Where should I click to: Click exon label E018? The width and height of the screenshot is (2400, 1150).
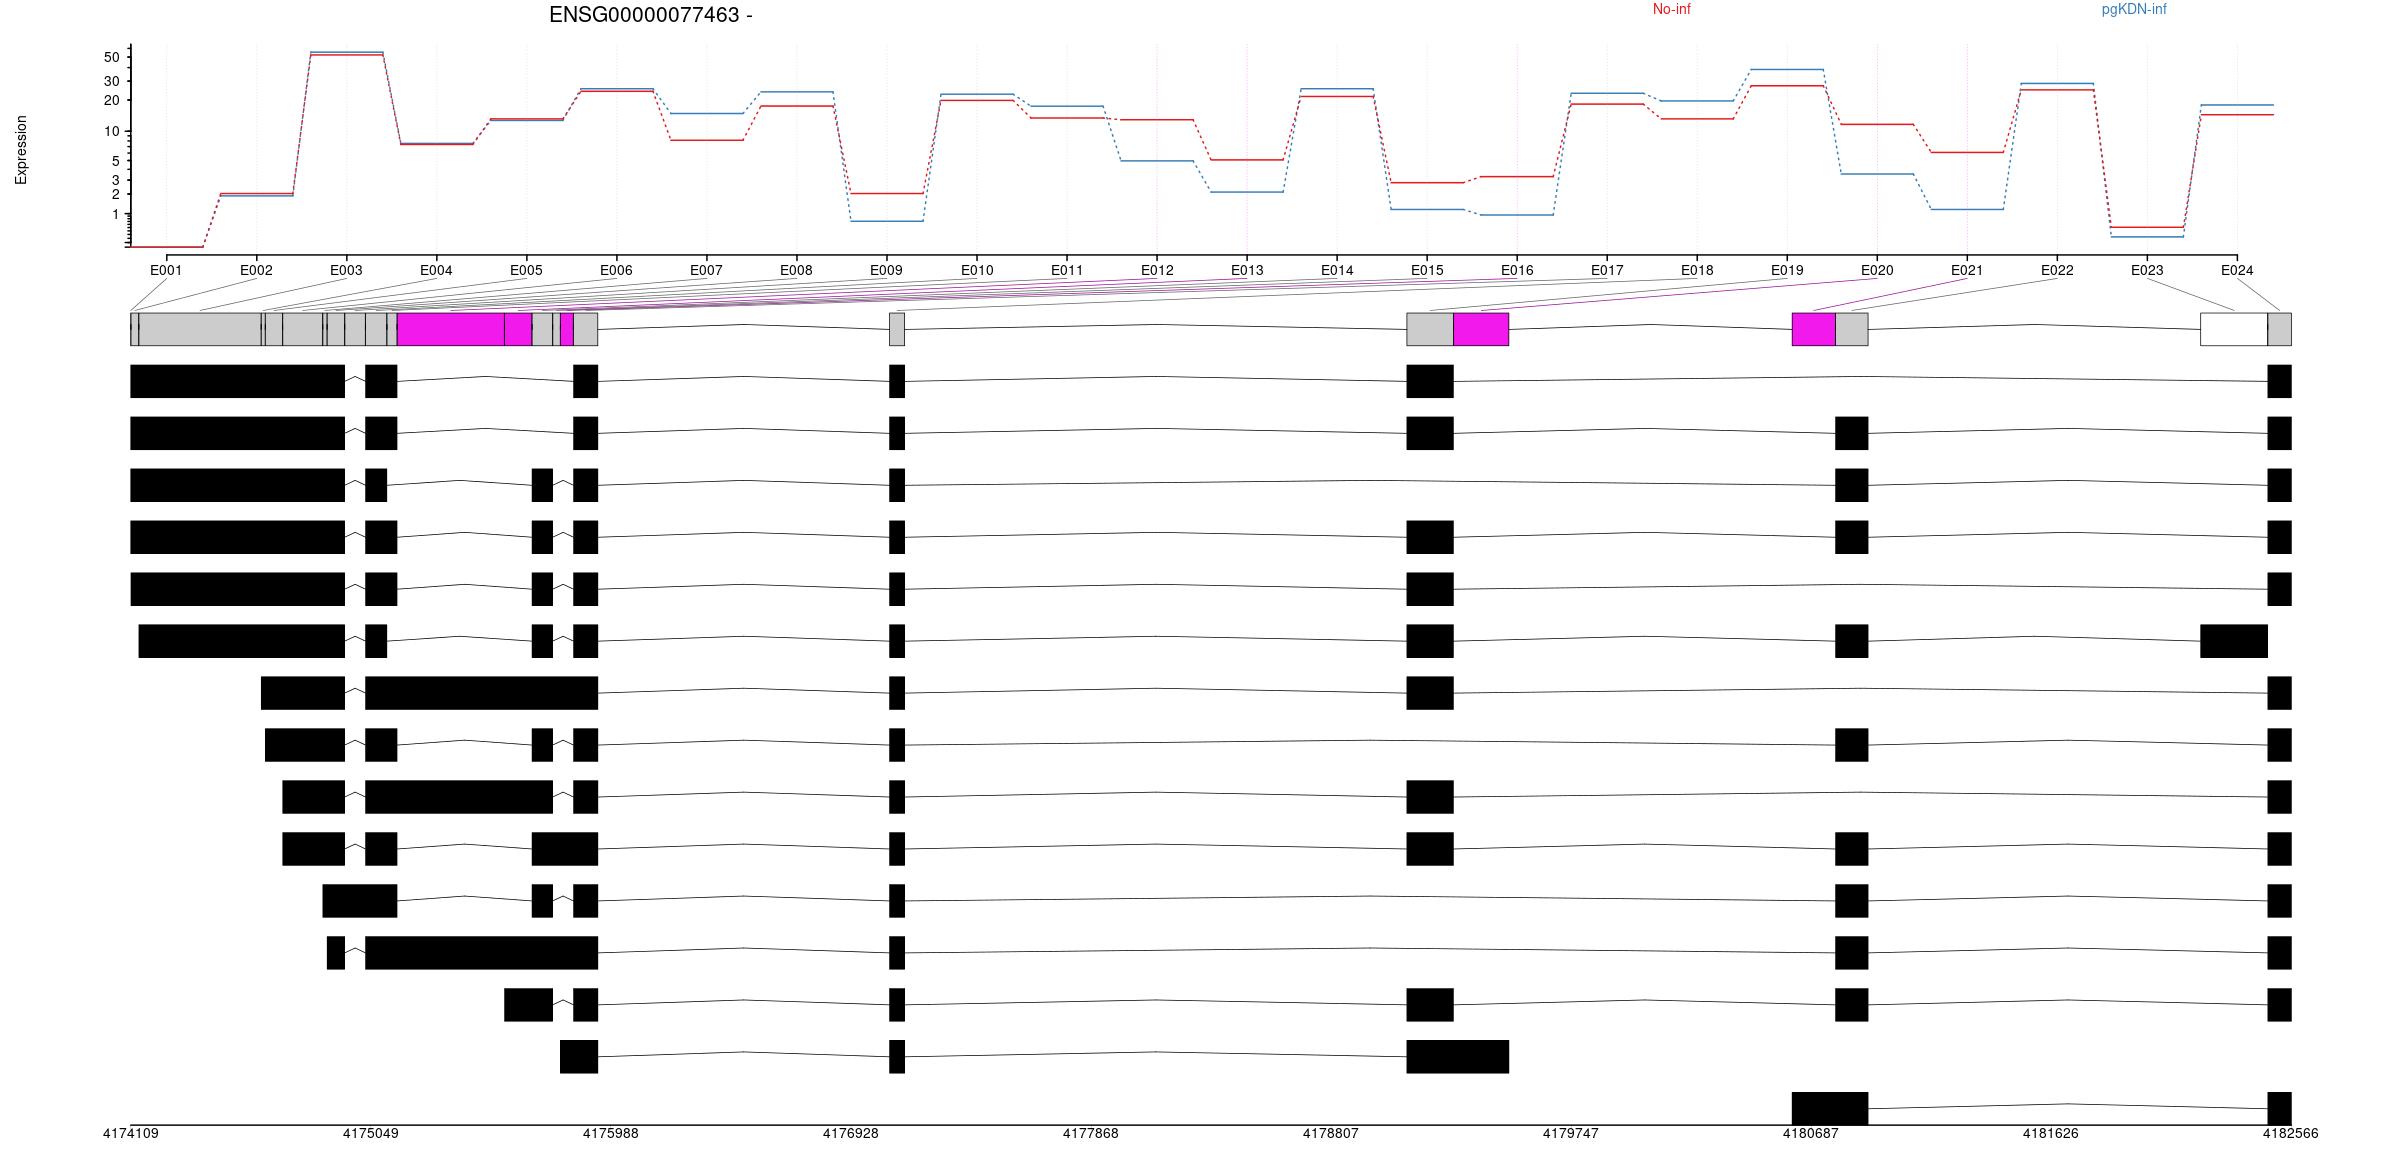point(1697,270)
